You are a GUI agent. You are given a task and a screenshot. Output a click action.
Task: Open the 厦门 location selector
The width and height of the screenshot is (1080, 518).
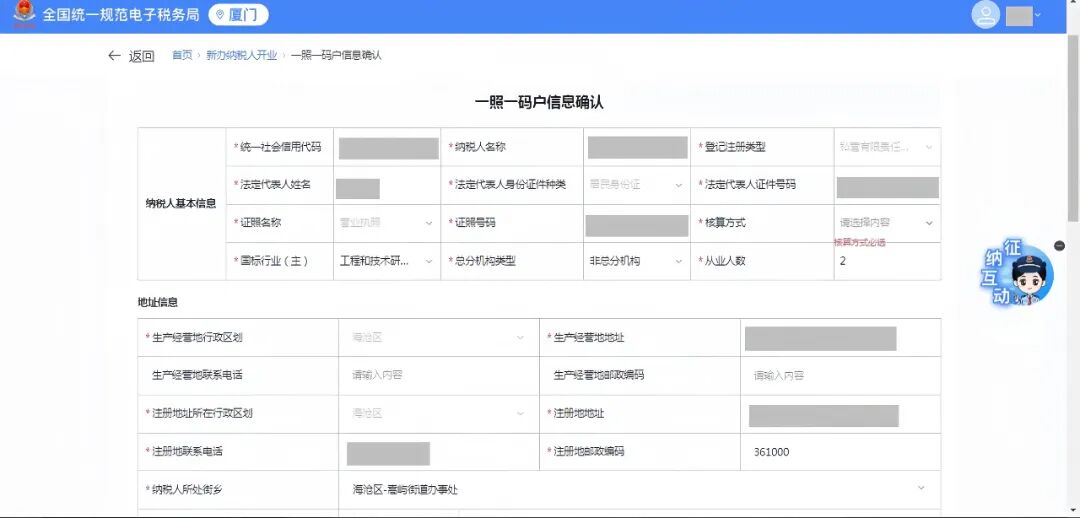point(238,14)
